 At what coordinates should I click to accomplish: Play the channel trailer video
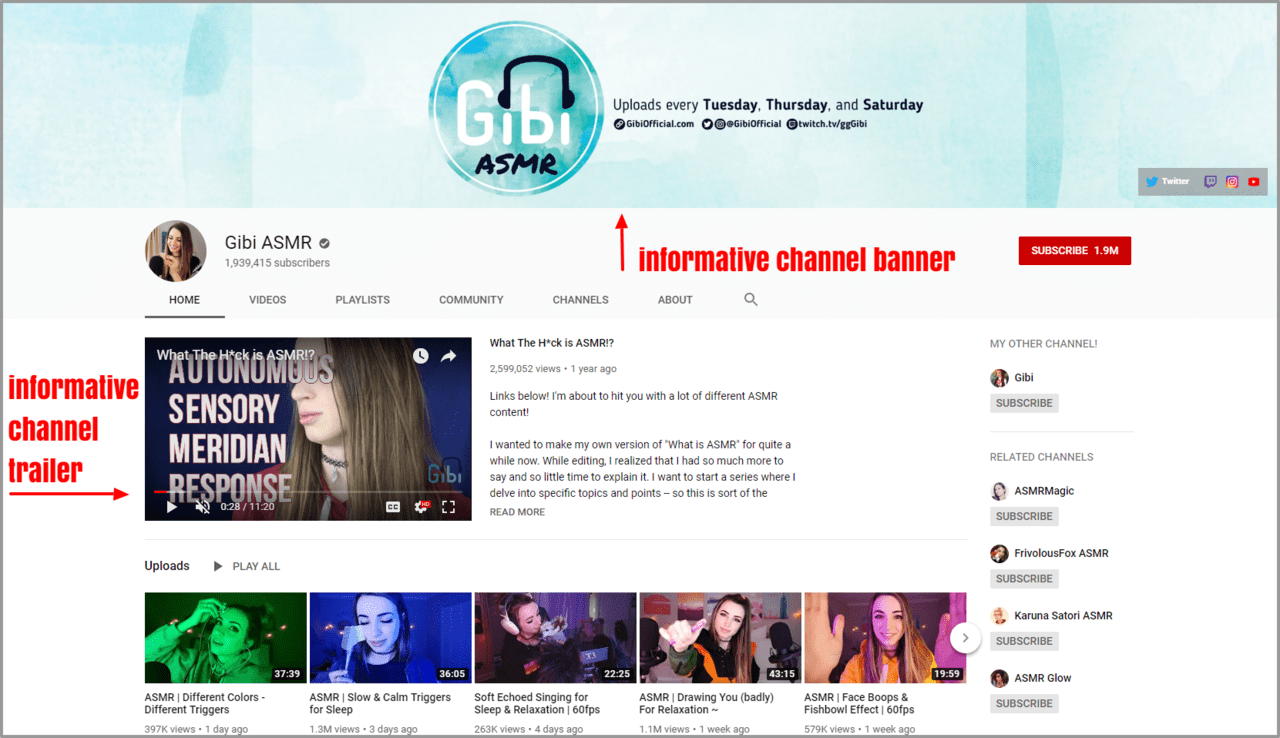[x=172, y=507]
